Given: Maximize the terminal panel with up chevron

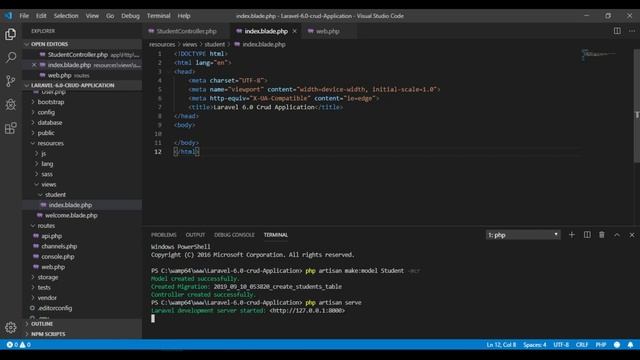Looking at the screenshot, I should coord(617,235).
